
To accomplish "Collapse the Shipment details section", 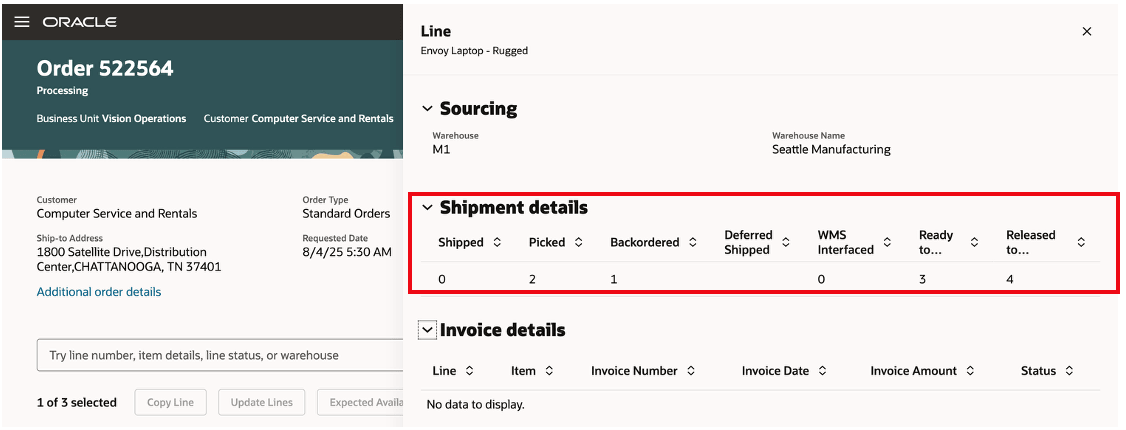I will pos(428,208).
